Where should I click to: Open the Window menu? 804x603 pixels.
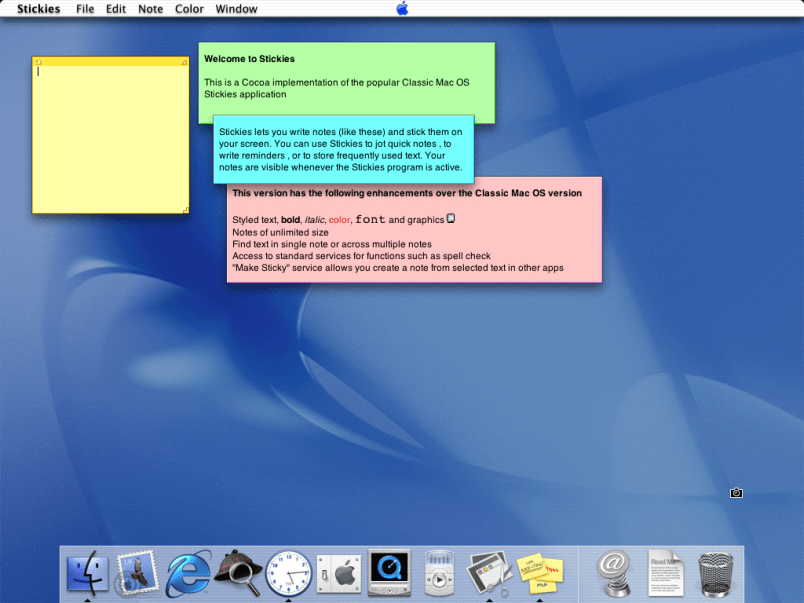pos(236,9)
